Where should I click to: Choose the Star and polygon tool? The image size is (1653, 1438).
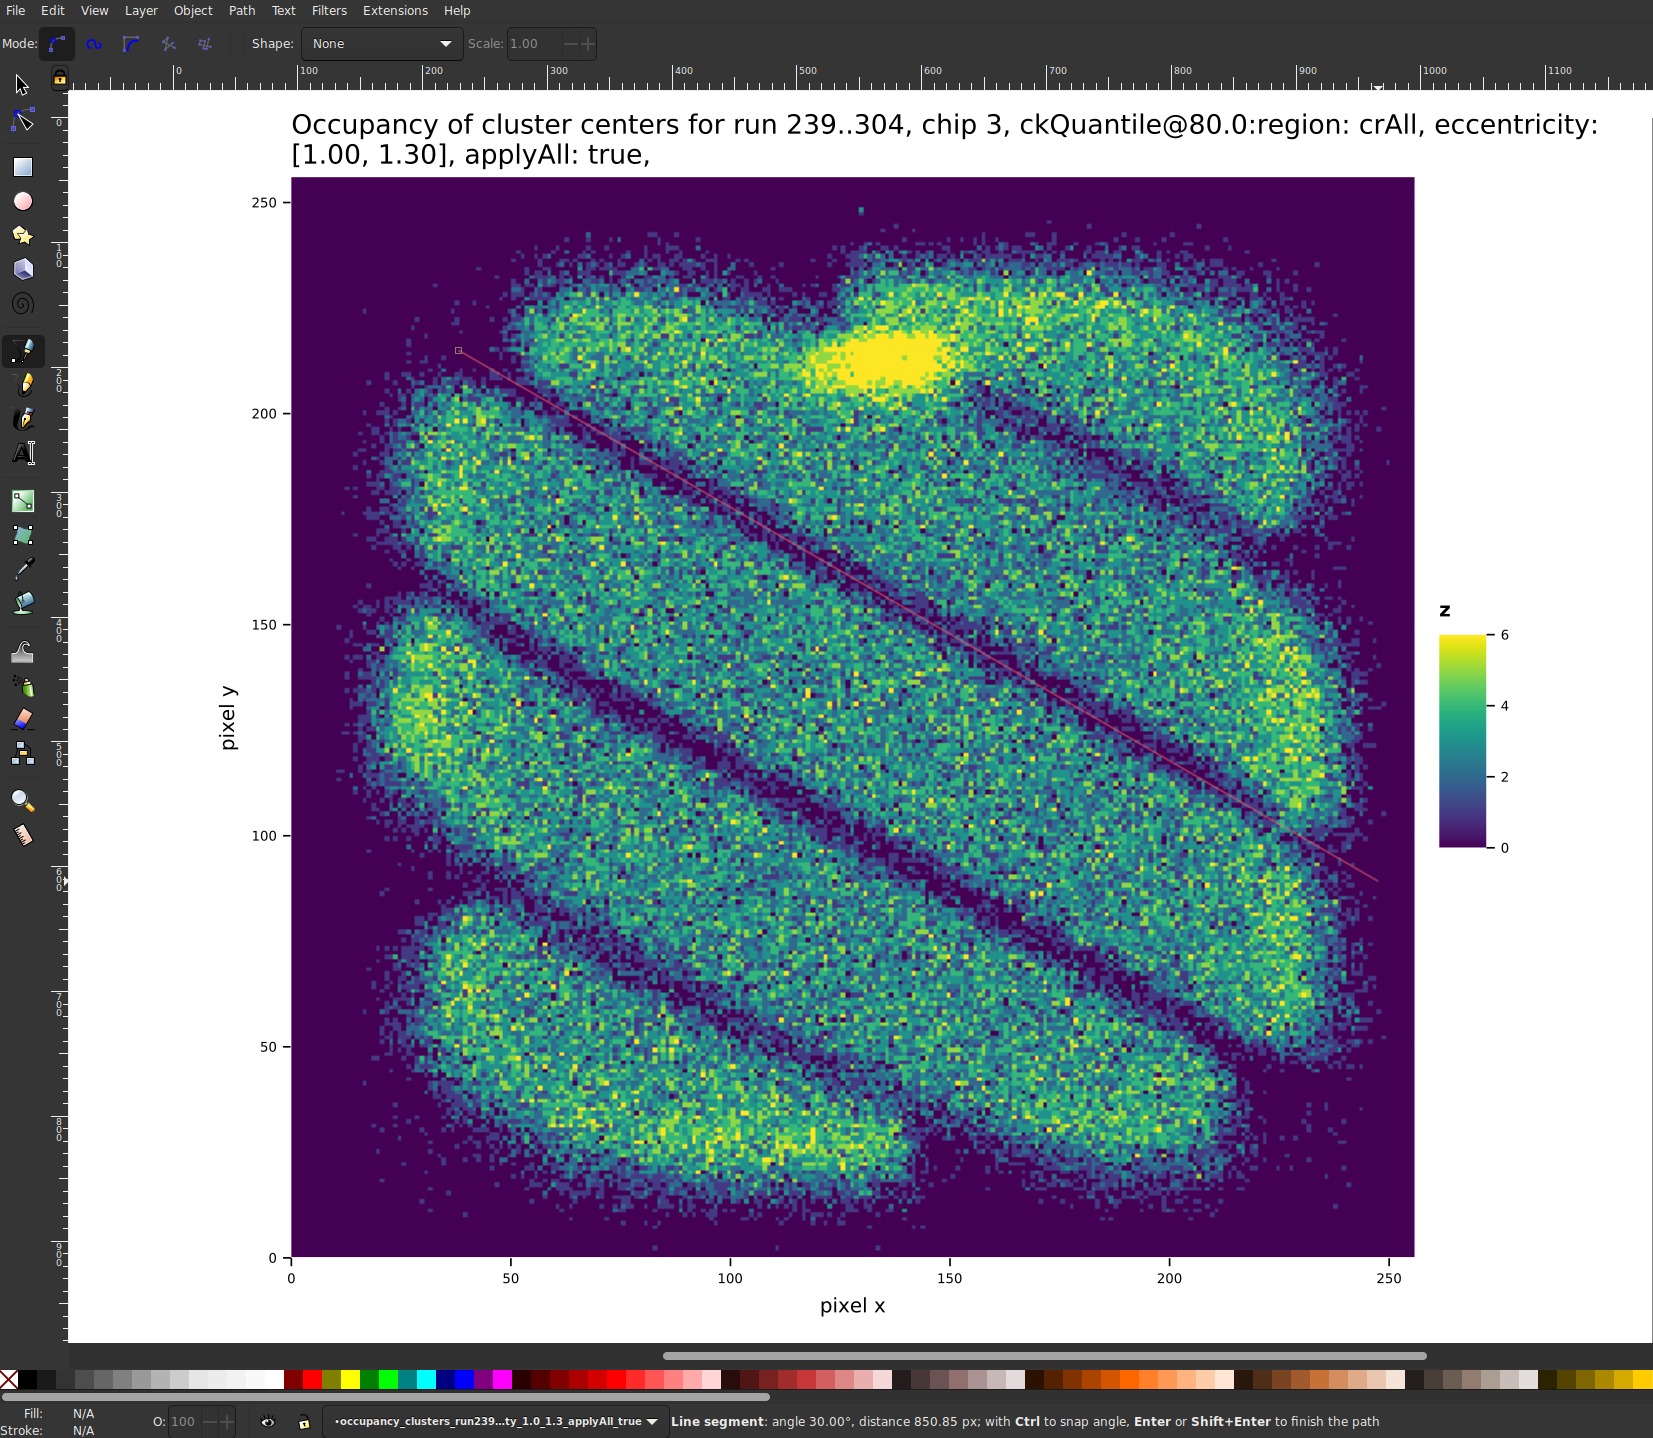tap(22, 235)
